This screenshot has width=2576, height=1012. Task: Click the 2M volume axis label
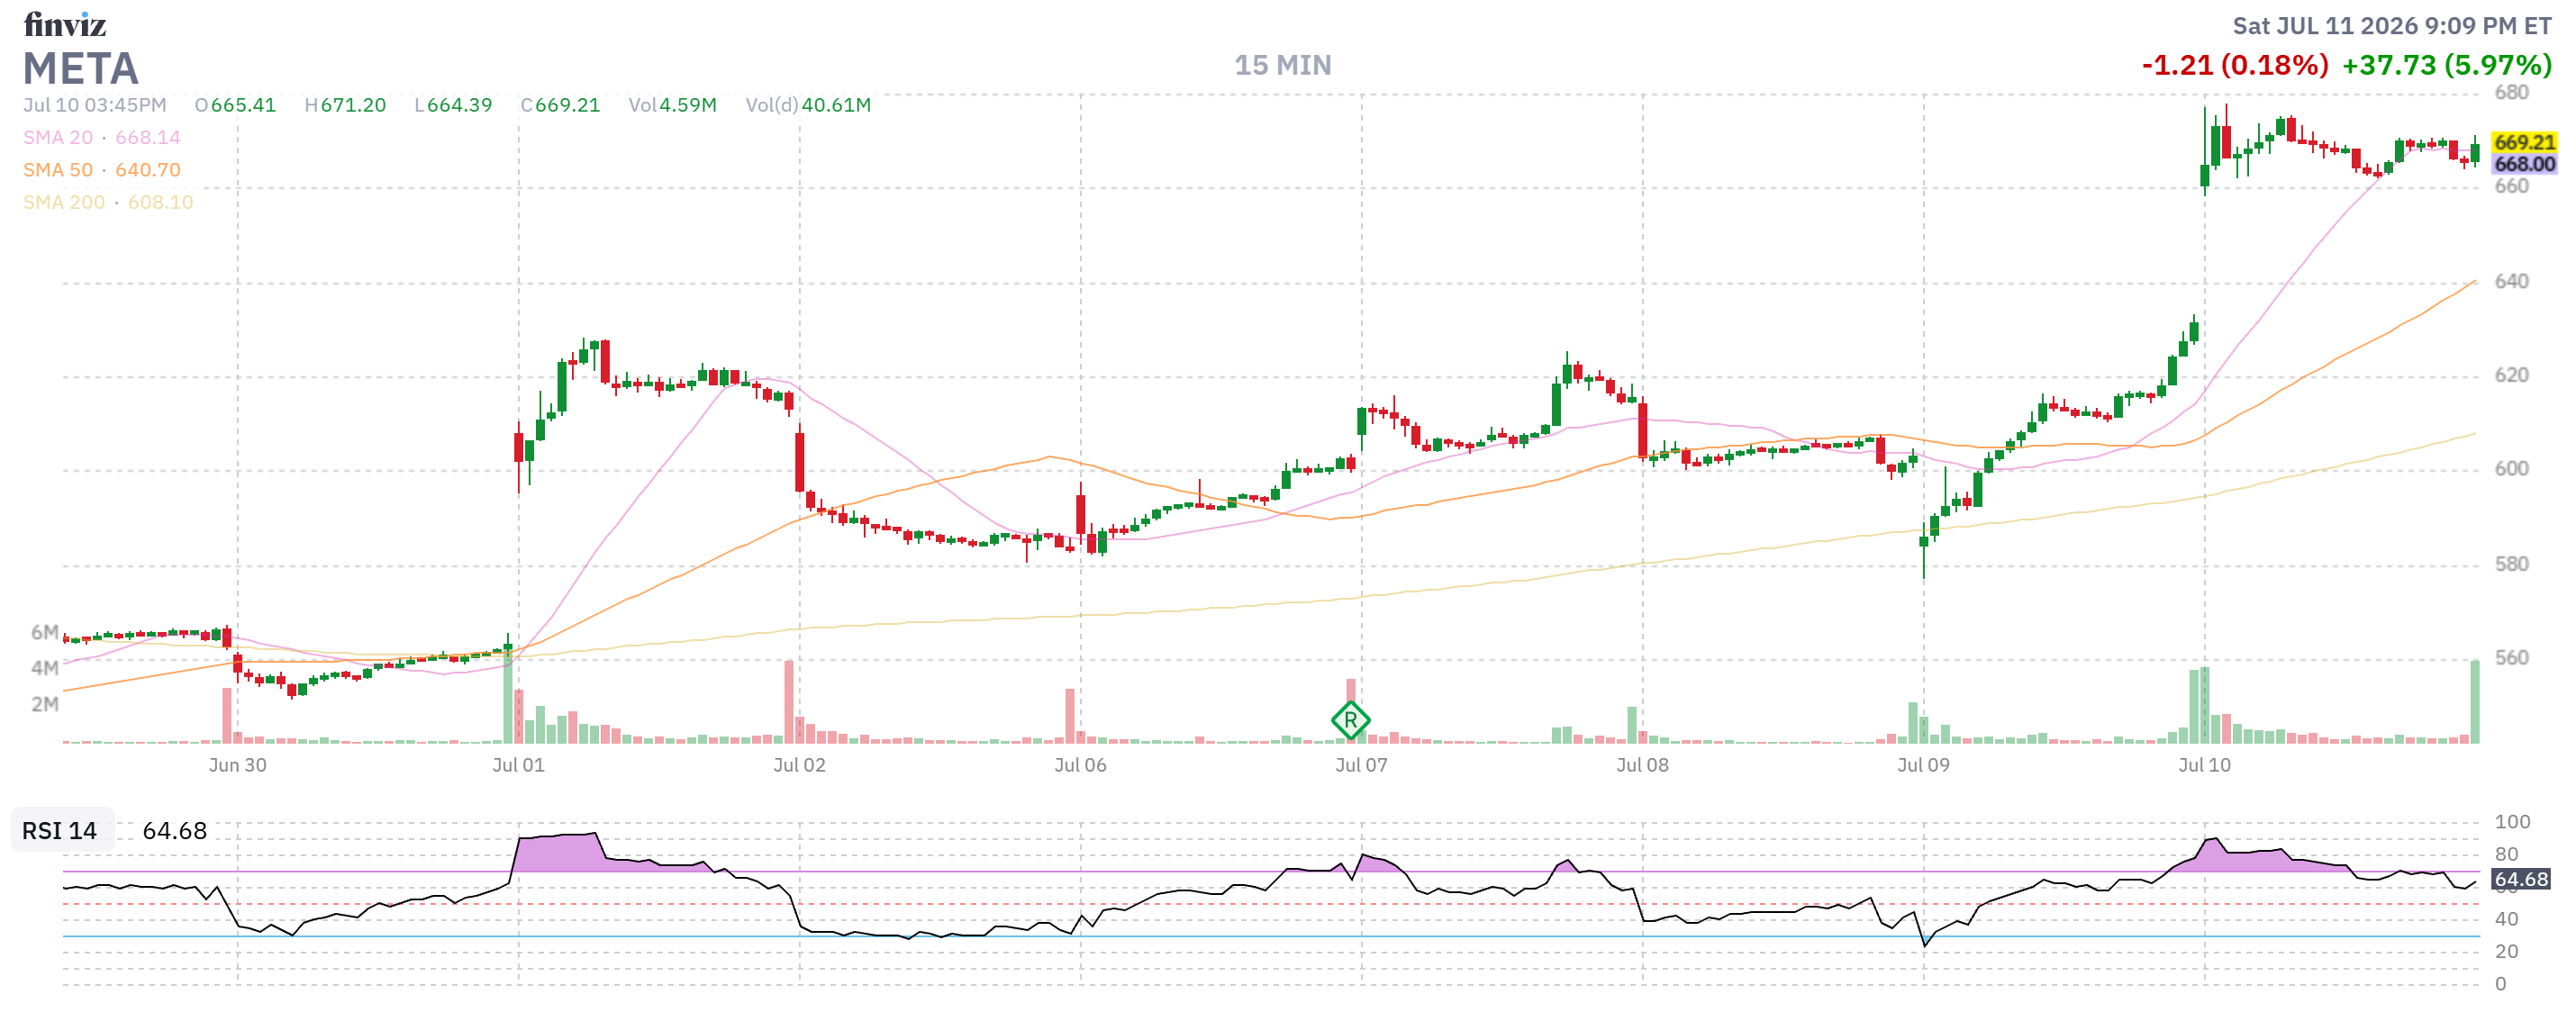click(44, 704)
